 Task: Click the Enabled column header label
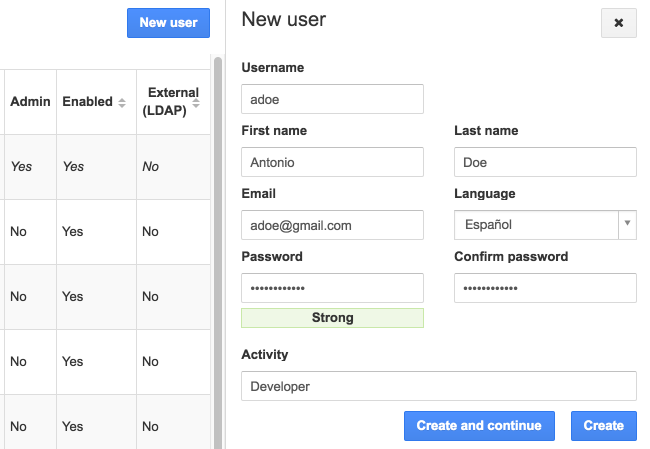click(x=87, y=102)
